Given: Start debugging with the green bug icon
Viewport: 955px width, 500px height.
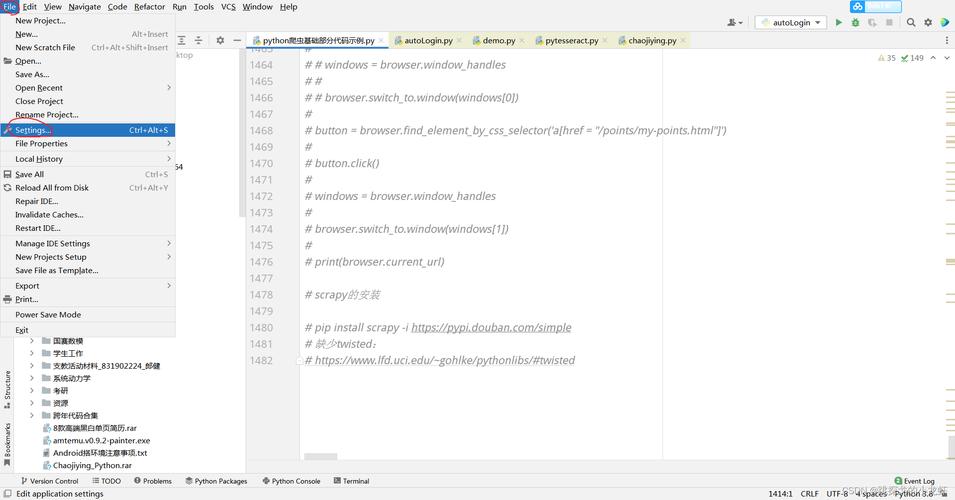Looking at the screenshot, I should click(x=854, y=22).
